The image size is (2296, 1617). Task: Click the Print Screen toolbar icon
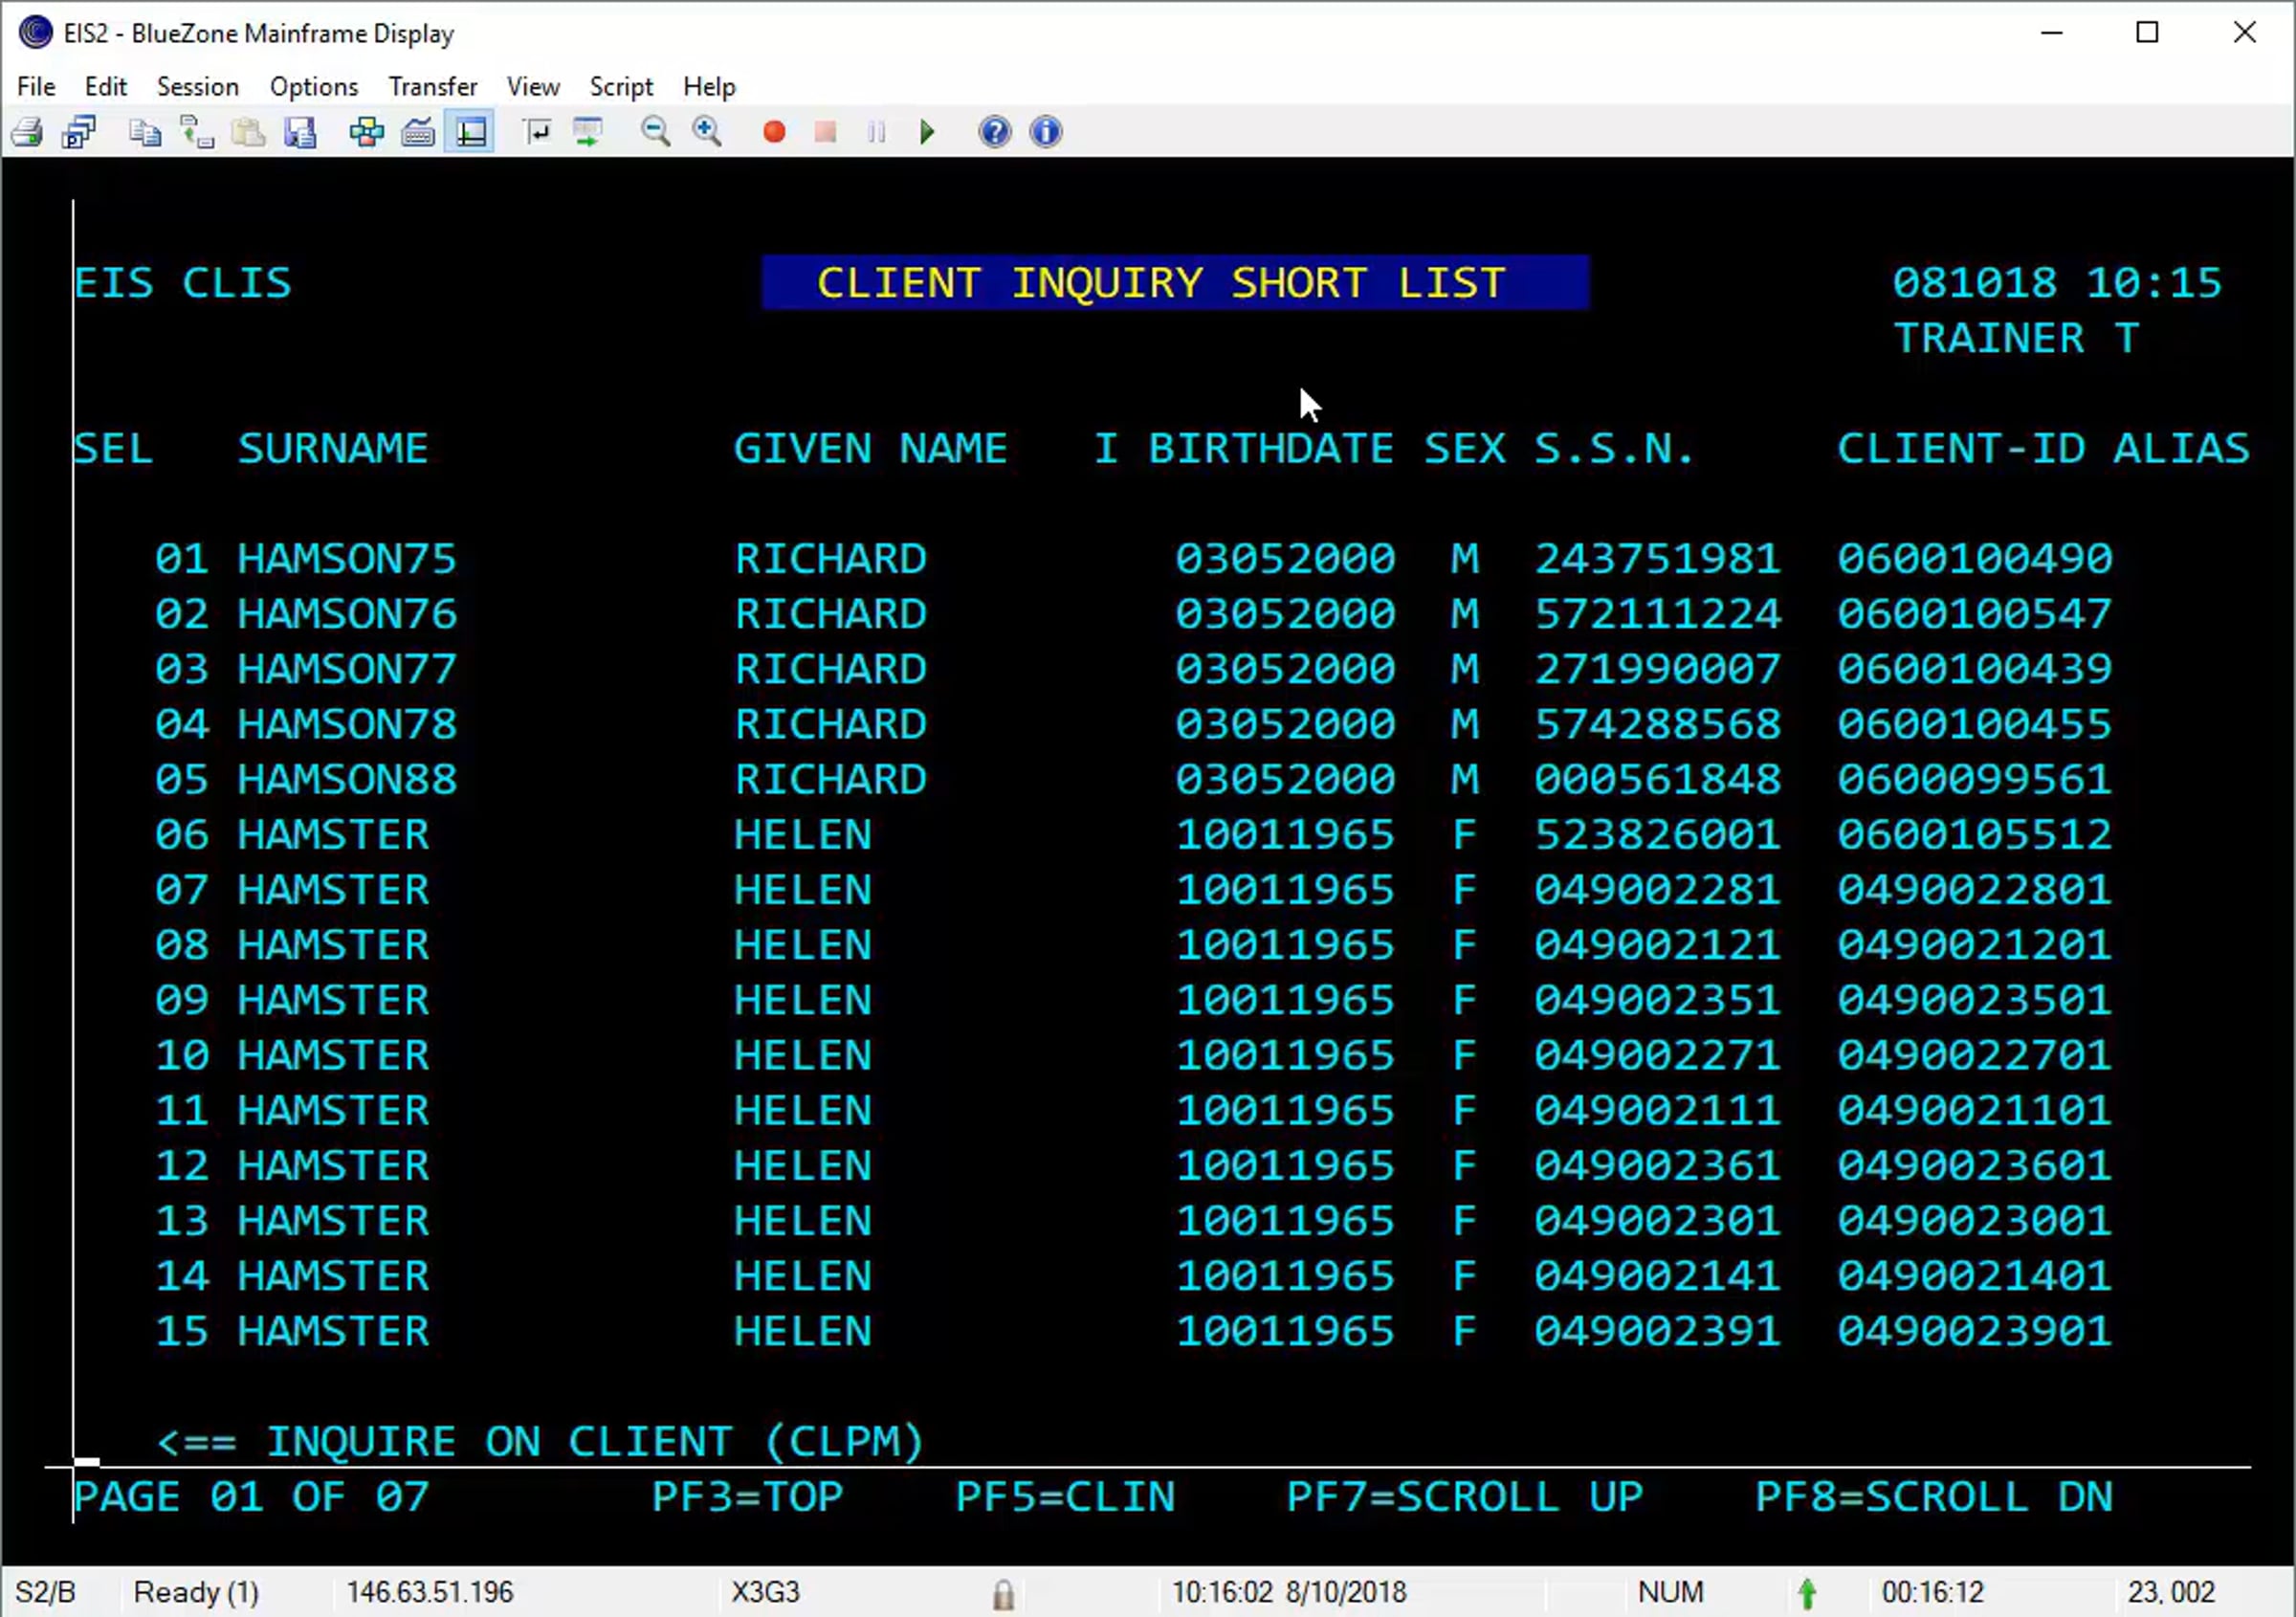[27, 132]
